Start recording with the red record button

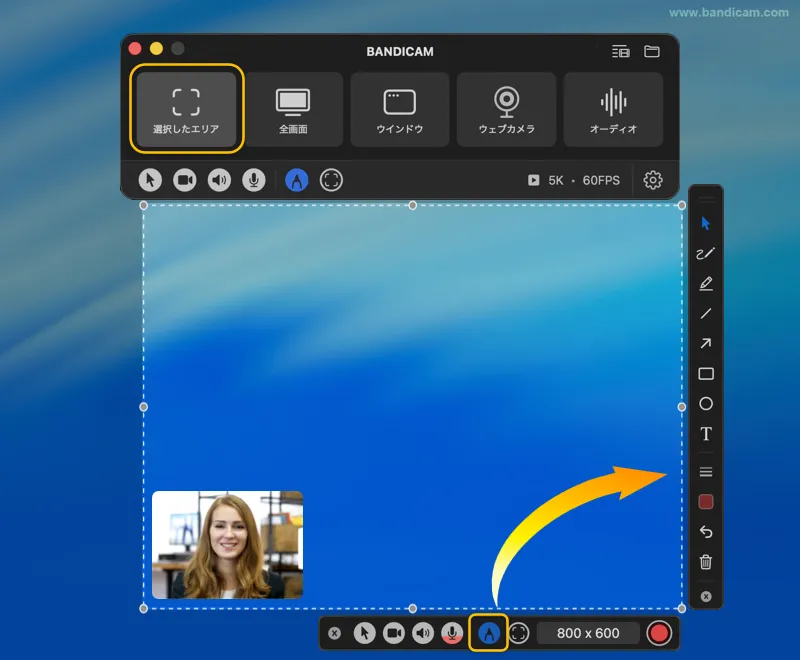659,633
